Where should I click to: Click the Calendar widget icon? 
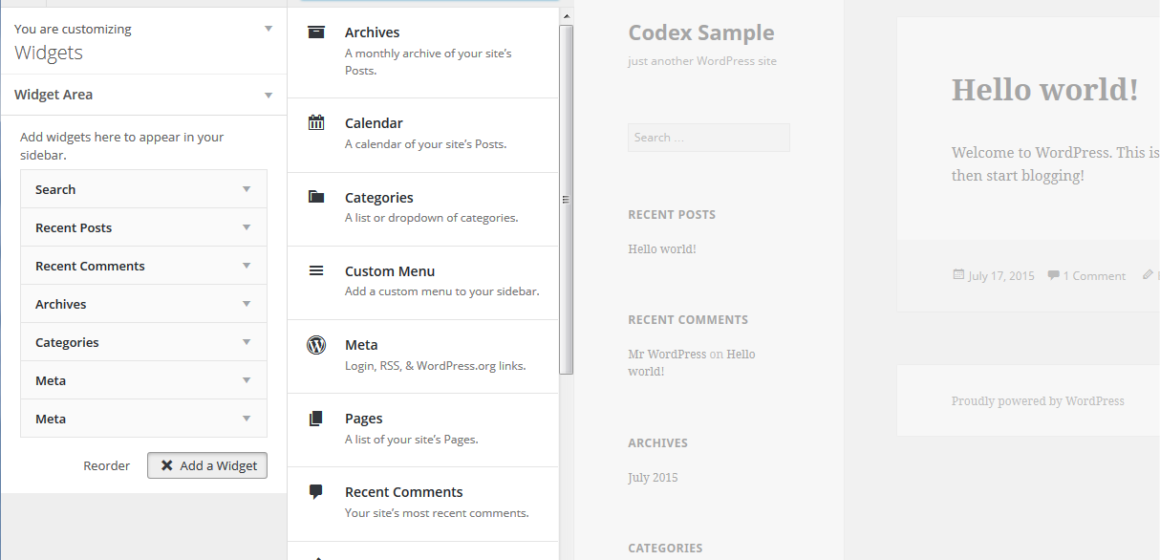(317, 122)
